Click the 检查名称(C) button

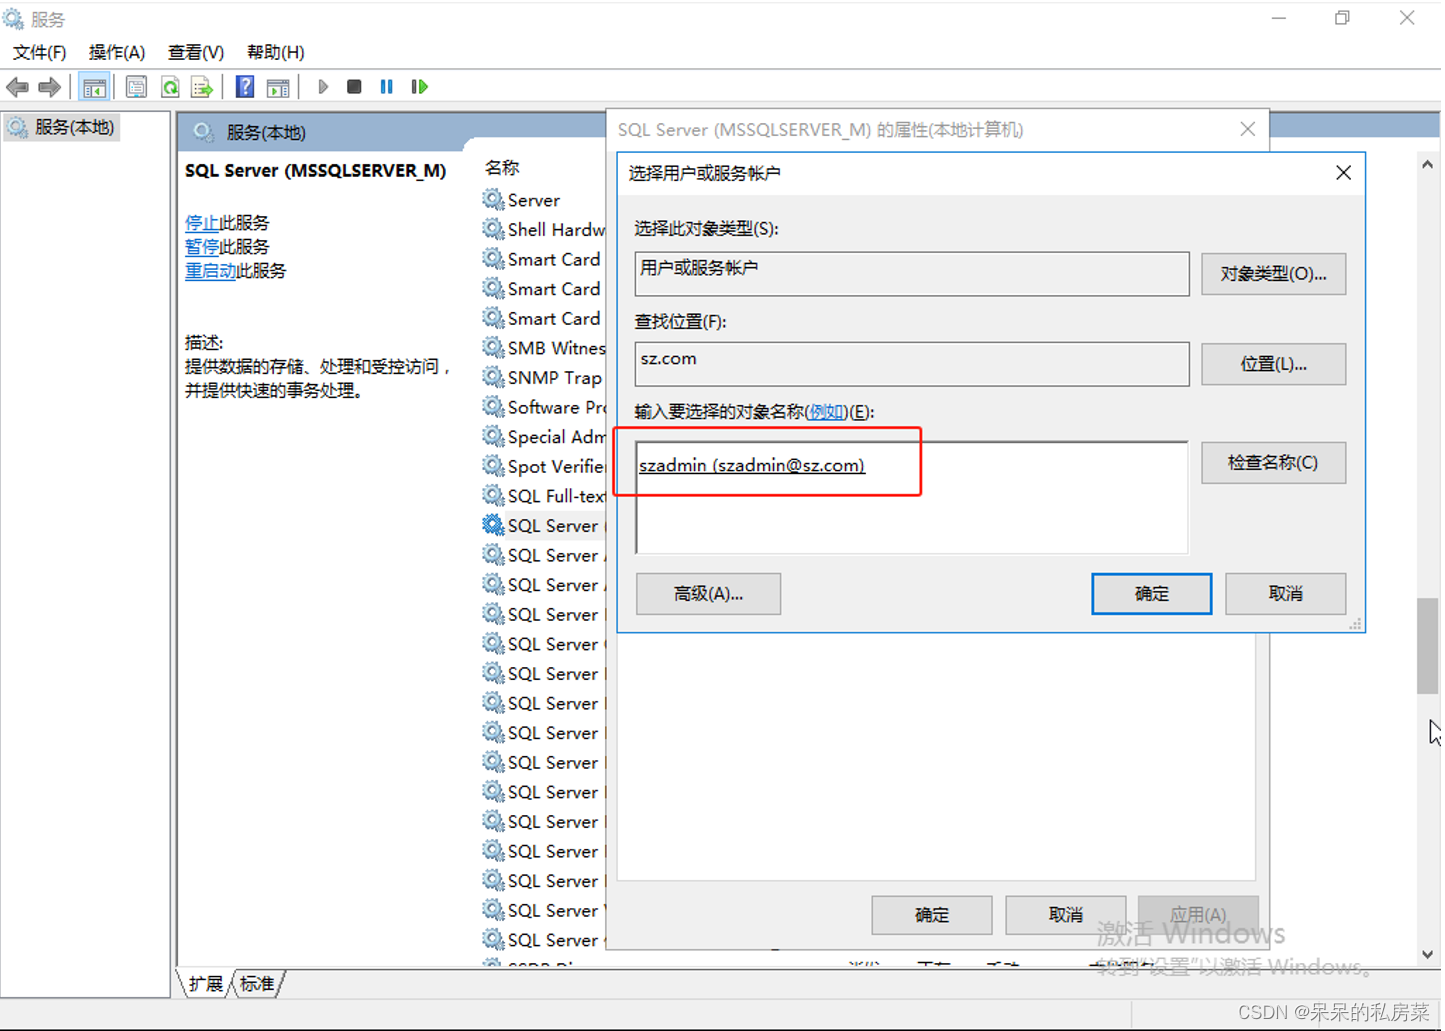point(1273,463)
